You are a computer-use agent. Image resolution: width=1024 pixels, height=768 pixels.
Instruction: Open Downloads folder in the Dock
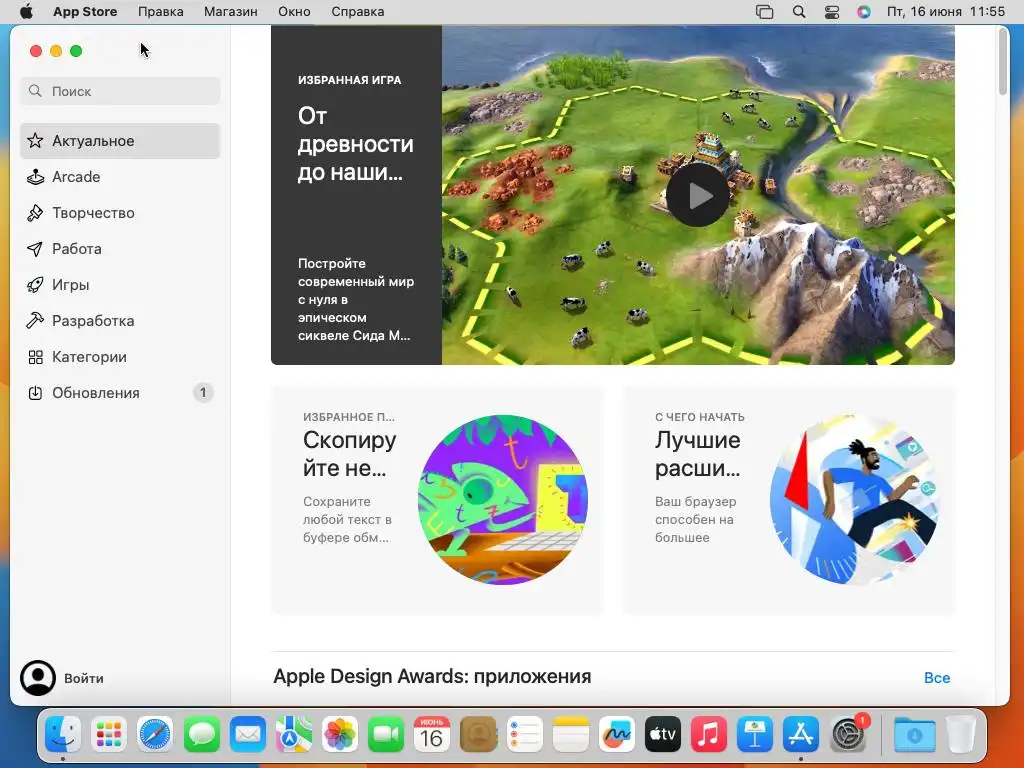(914, 735)
